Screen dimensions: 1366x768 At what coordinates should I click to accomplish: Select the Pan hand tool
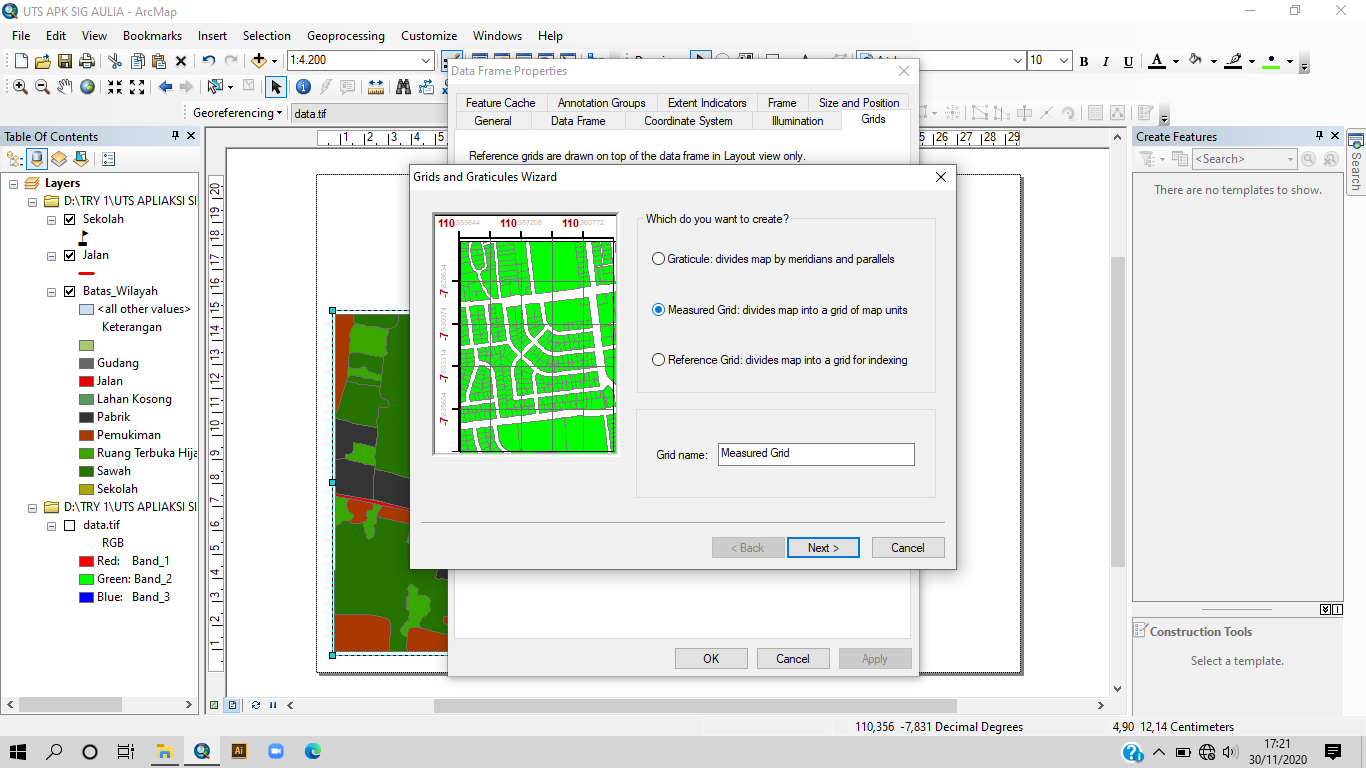coord(65,87)
